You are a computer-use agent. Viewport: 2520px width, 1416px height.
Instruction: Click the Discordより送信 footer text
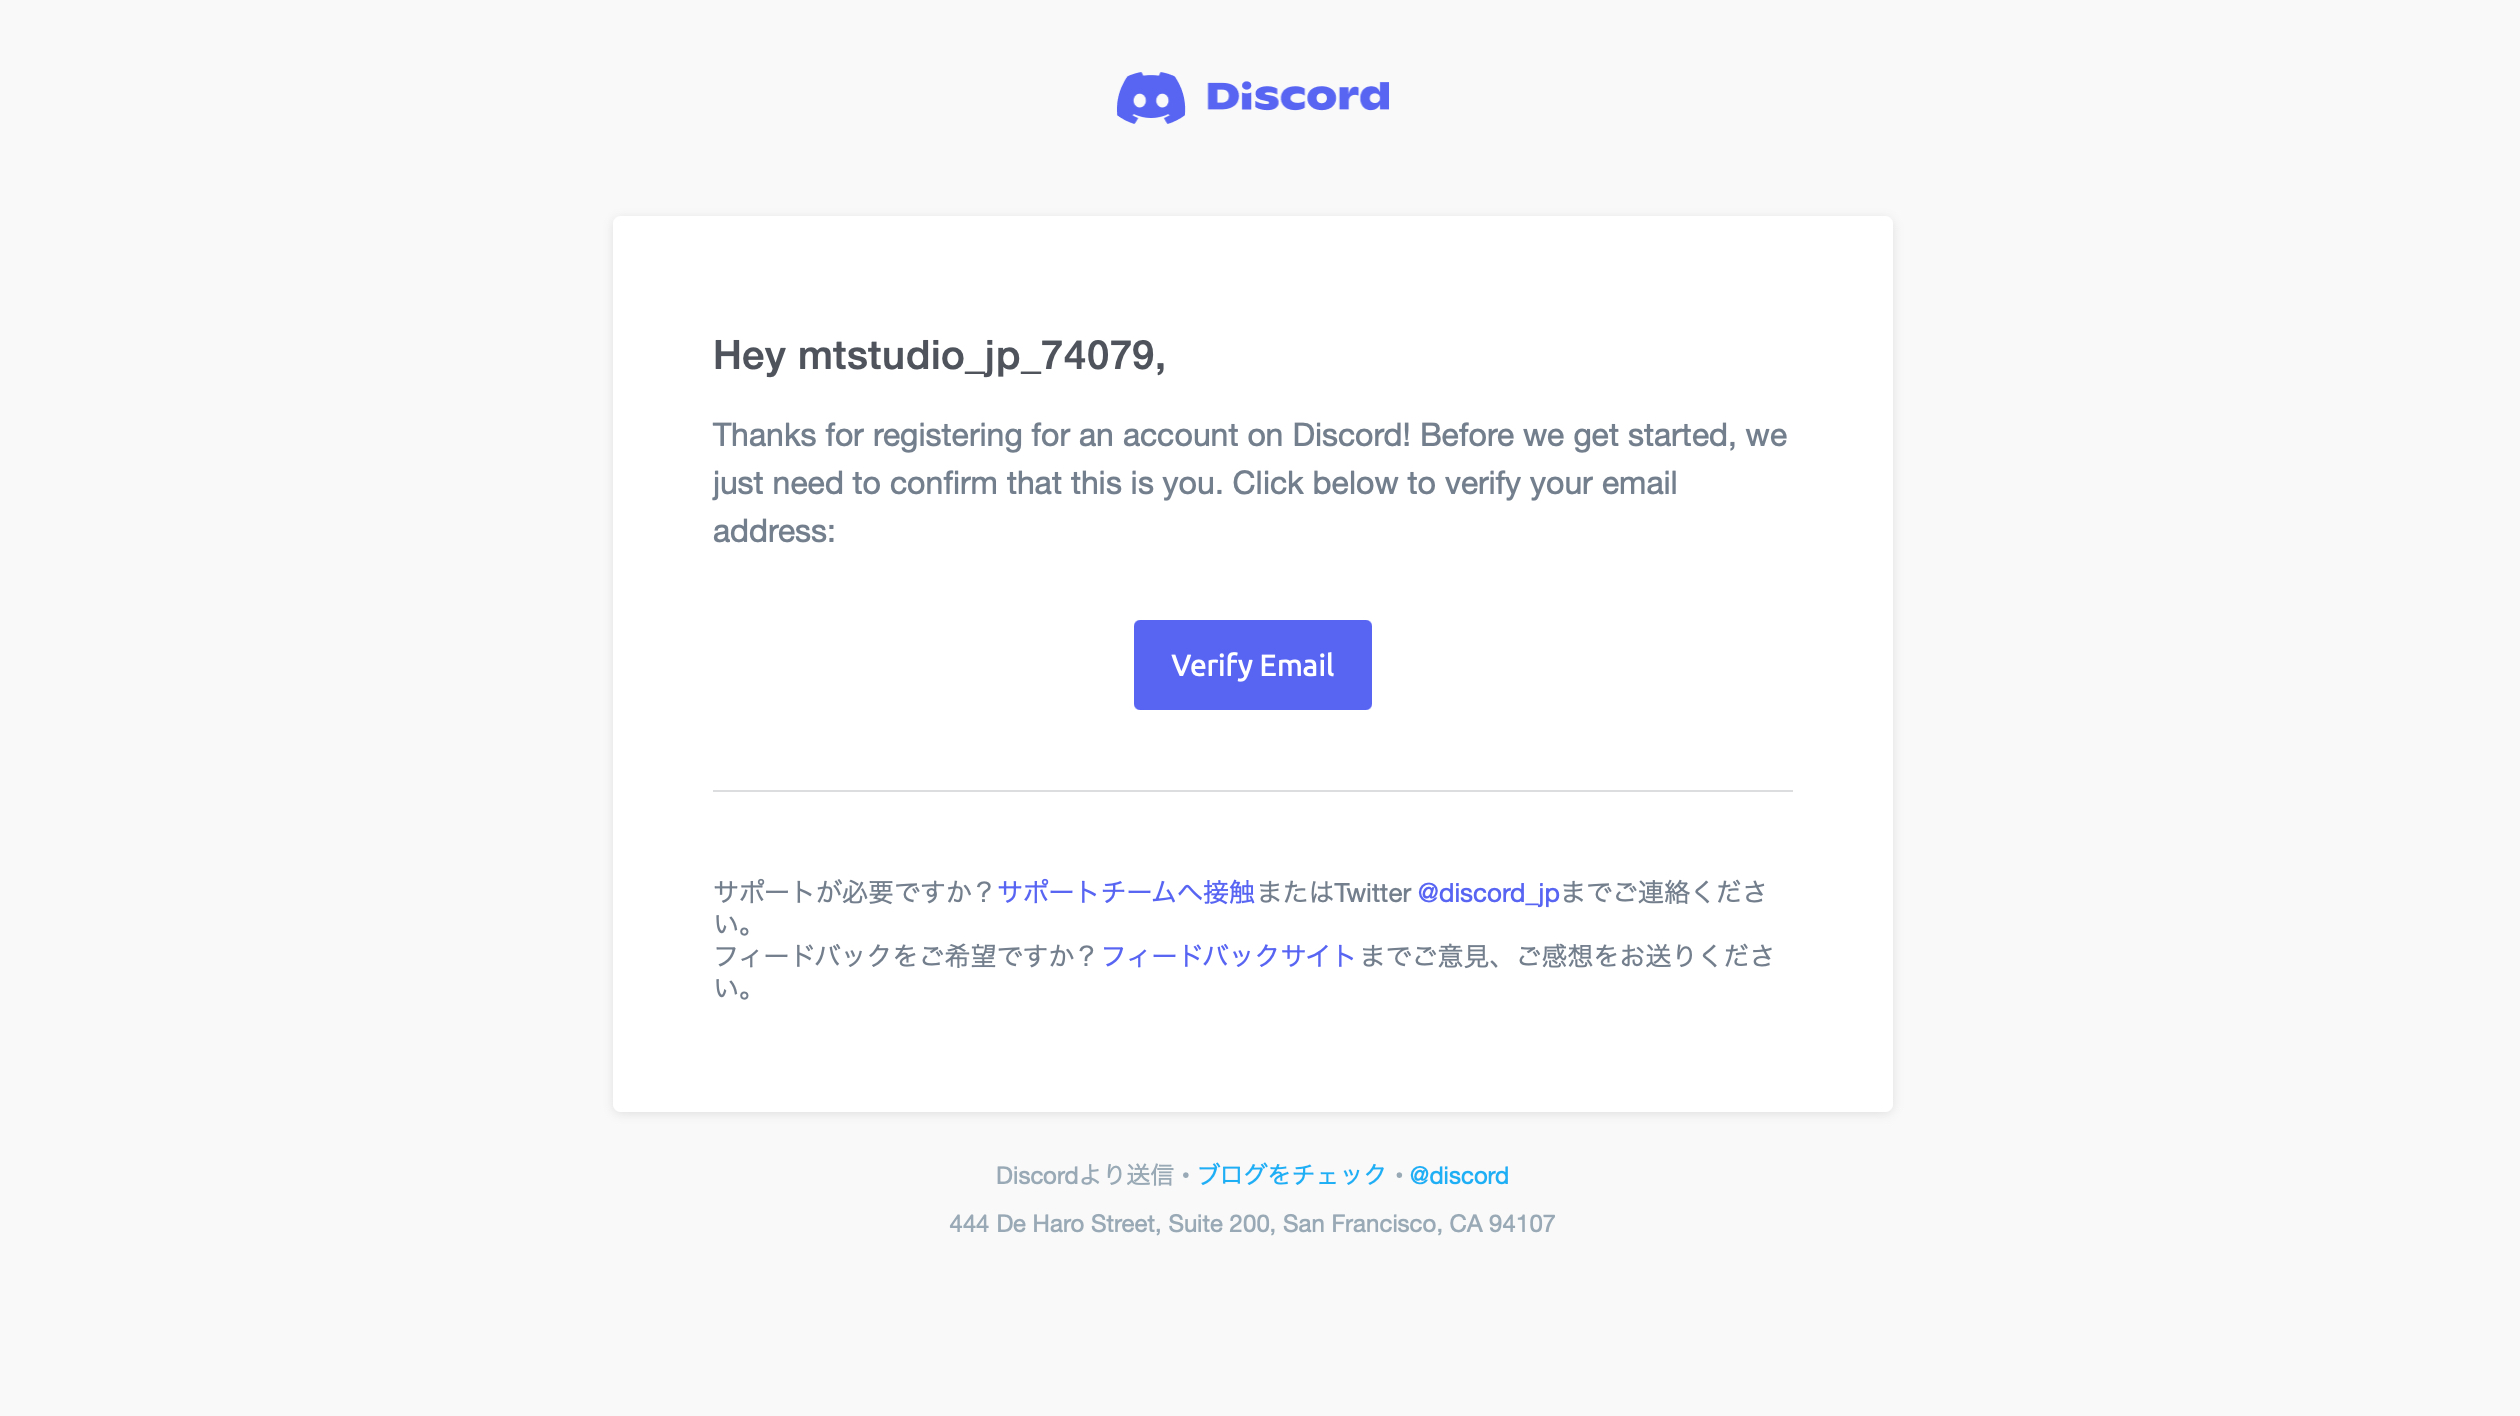point(1084,1175)
